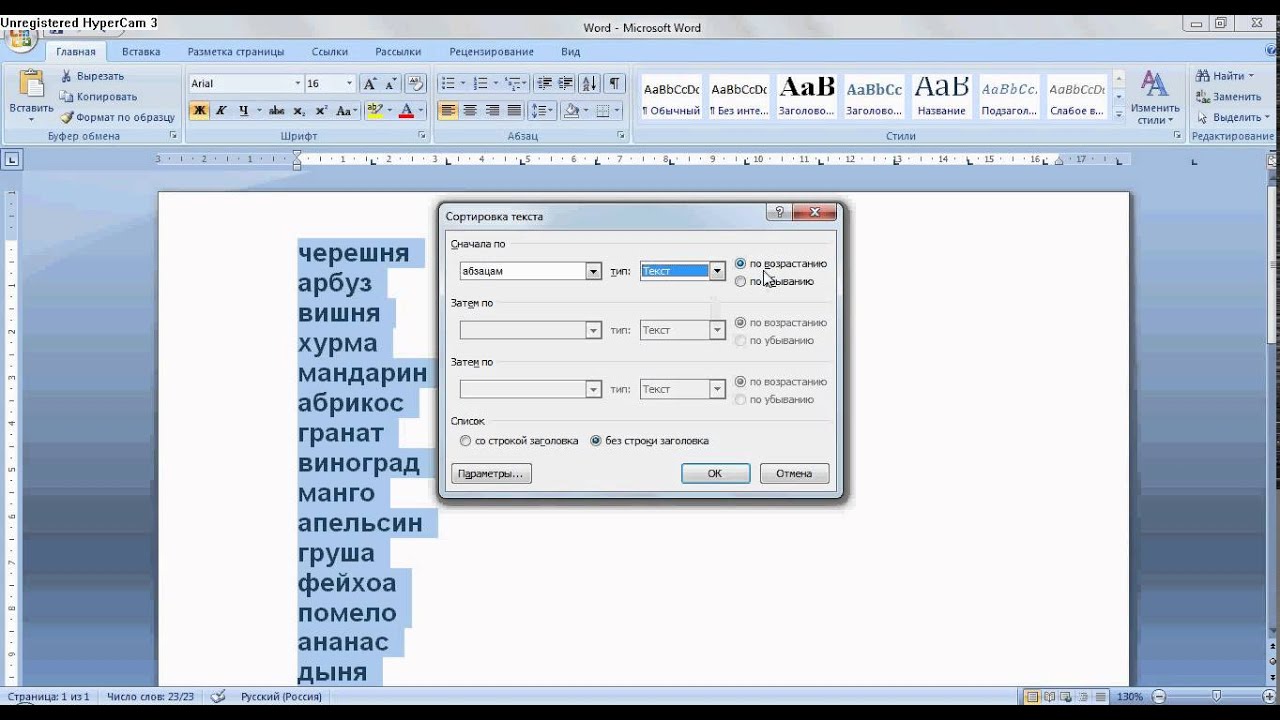Align text right icon

(492, 111)
